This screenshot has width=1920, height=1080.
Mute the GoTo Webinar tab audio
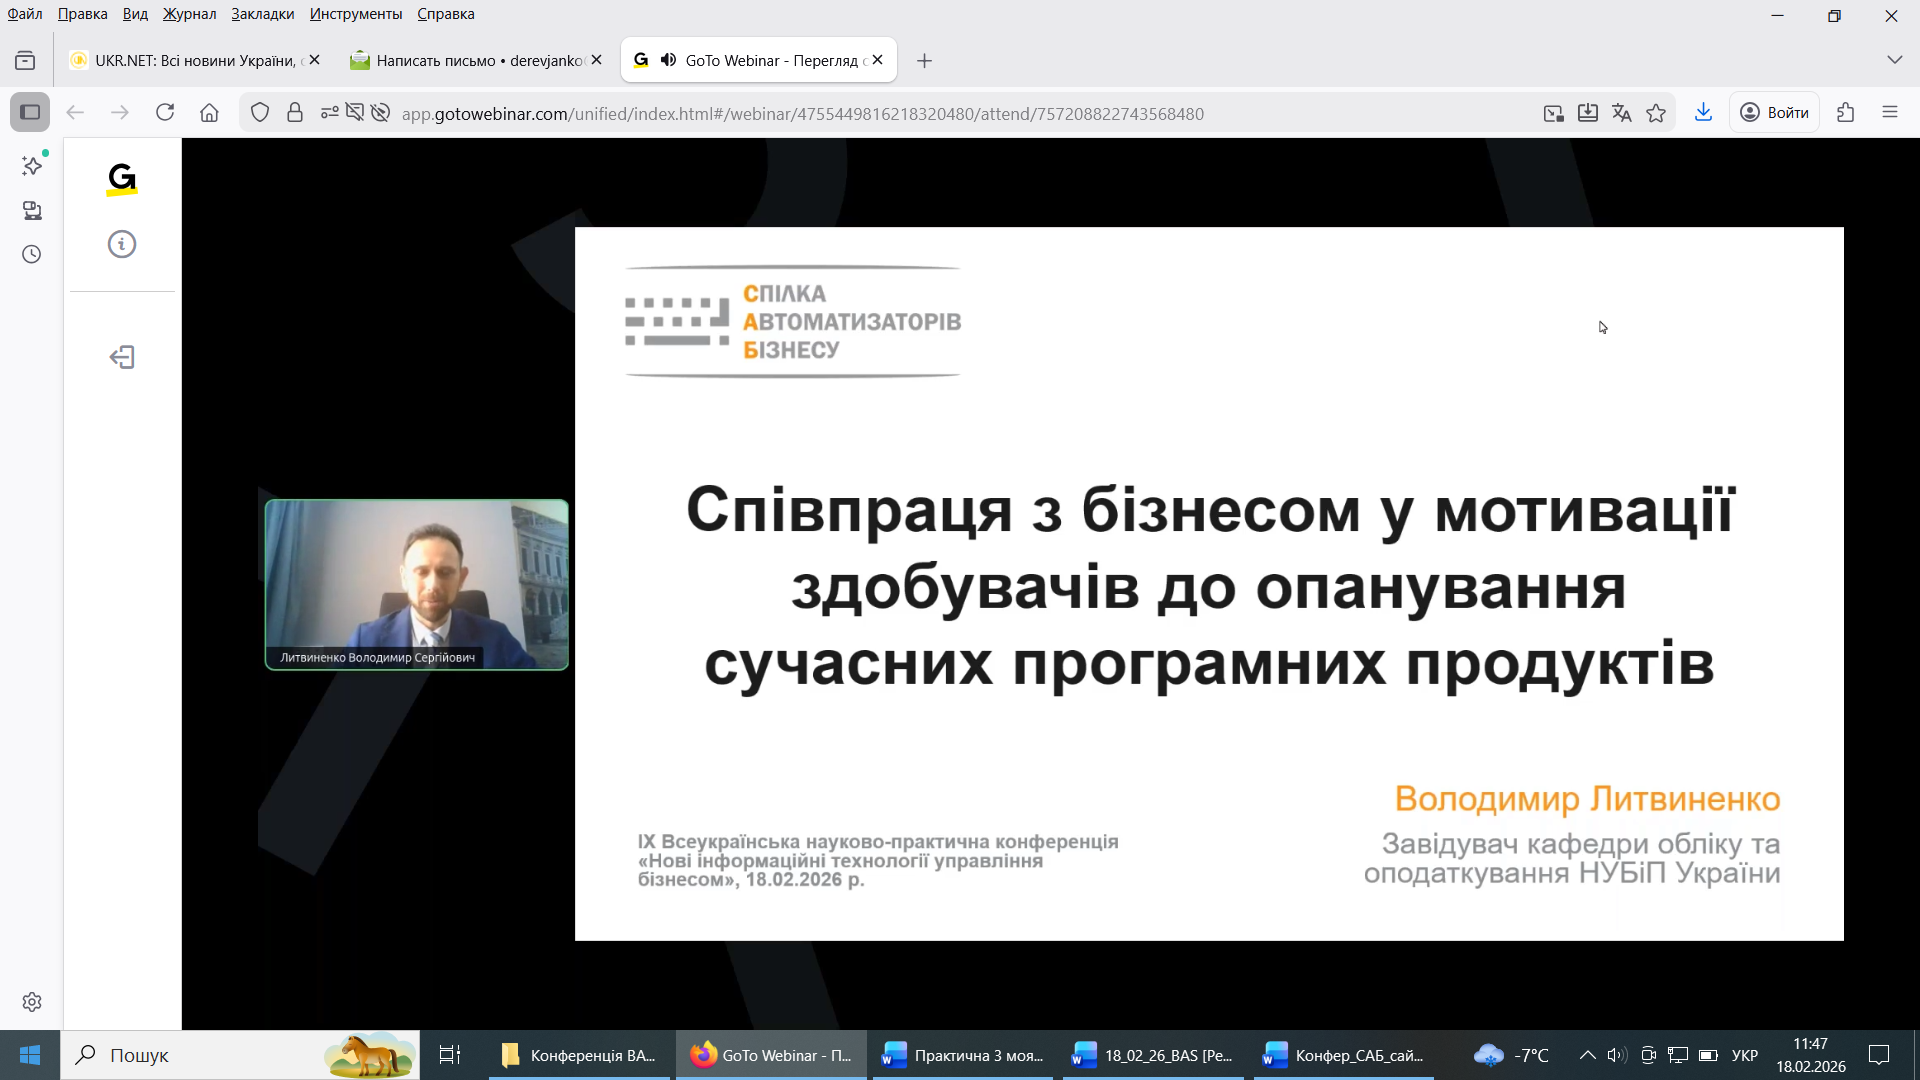coord(668,60)
